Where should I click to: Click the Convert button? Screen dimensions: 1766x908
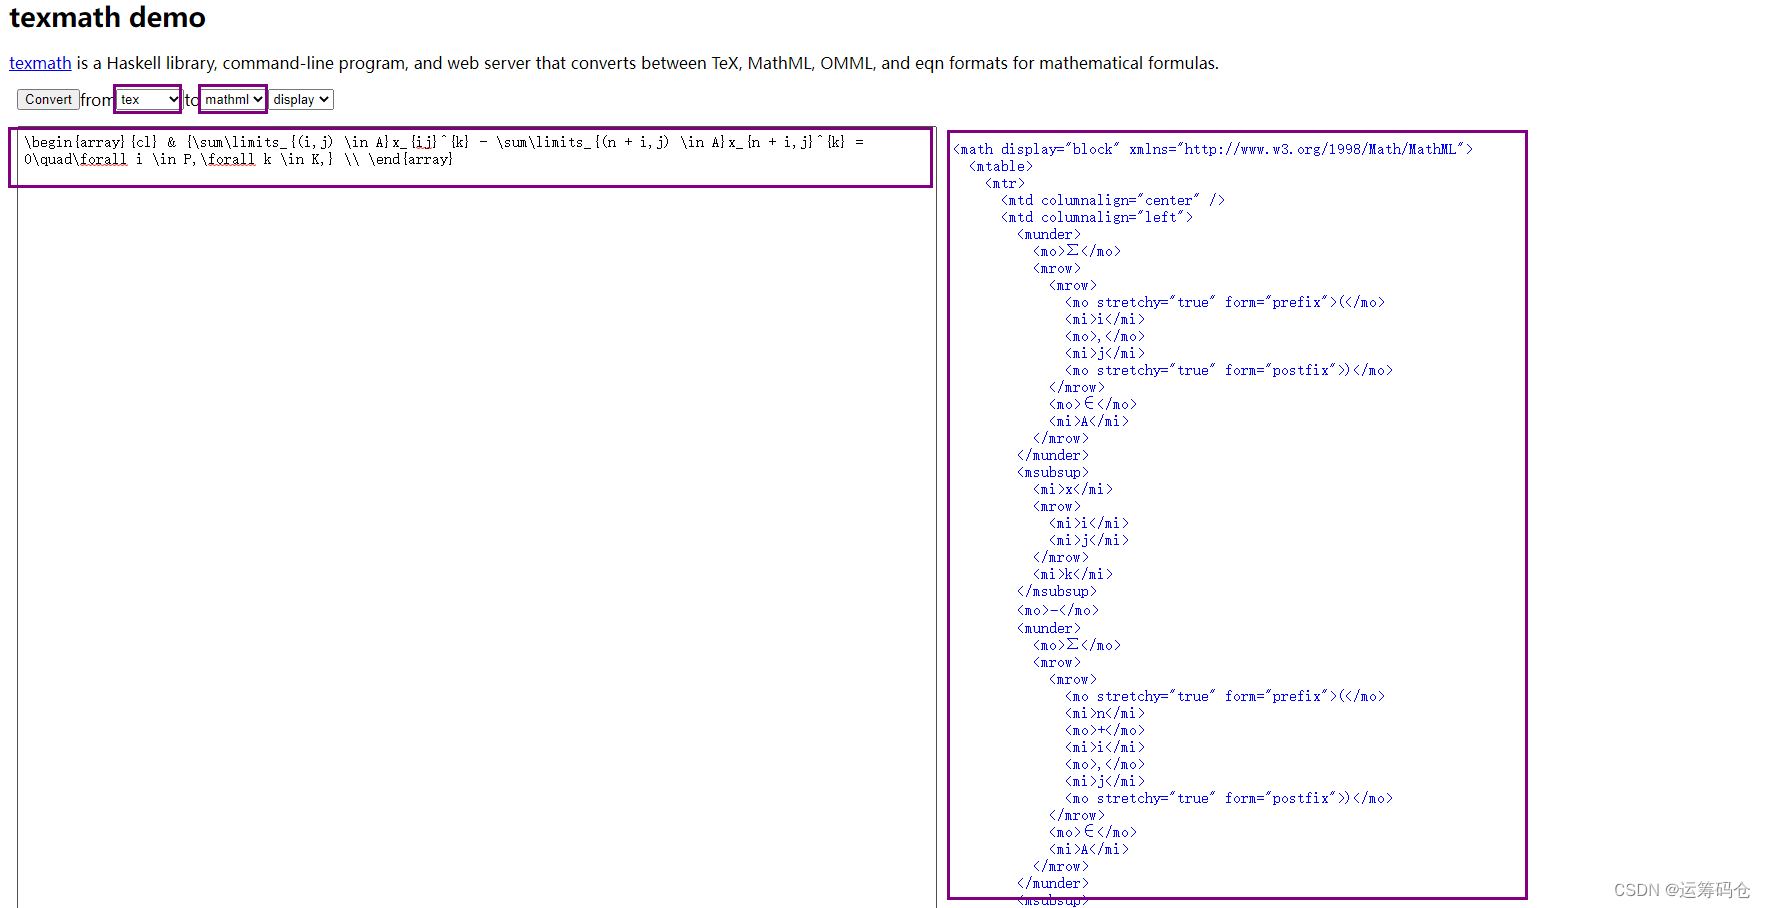coord(47,99)
